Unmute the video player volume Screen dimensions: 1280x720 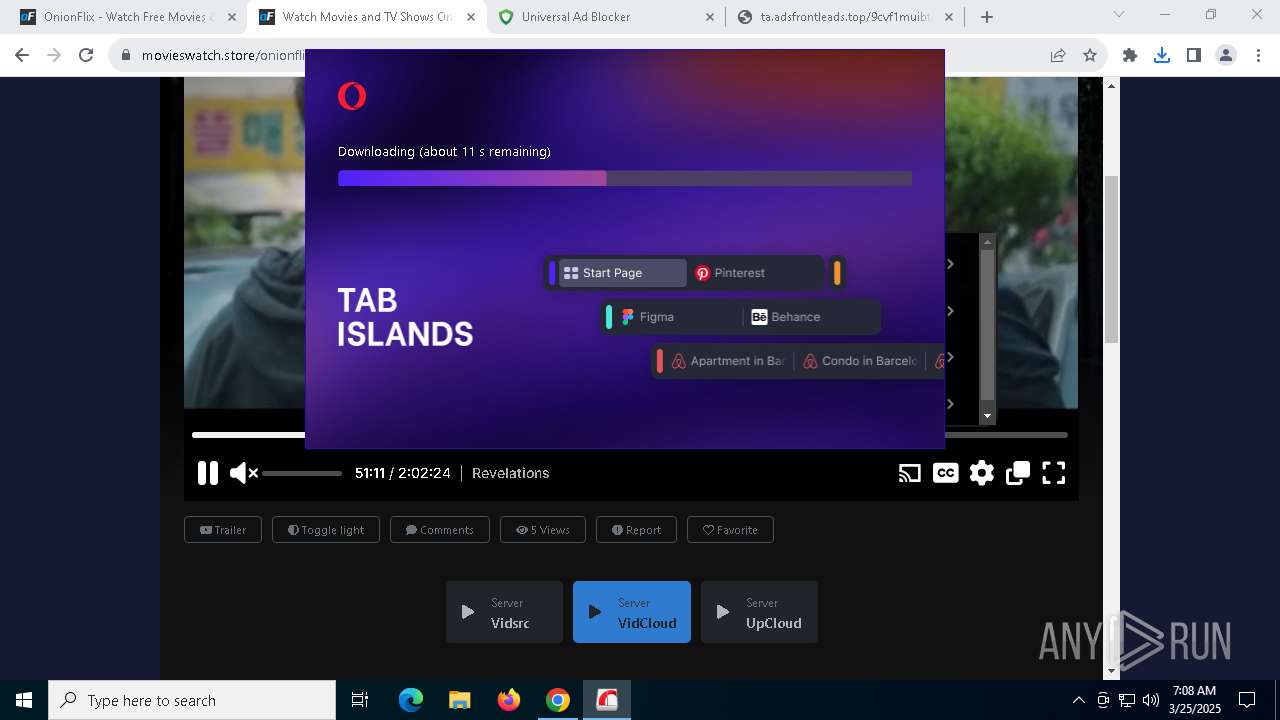[x=243, y=473]
